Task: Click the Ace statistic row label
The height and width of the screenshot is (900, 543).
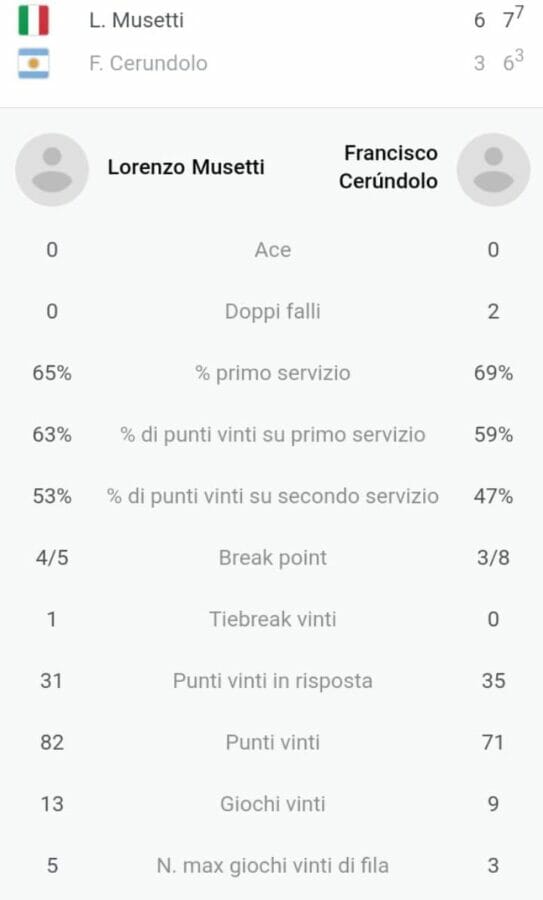Action: coord(273,250)
